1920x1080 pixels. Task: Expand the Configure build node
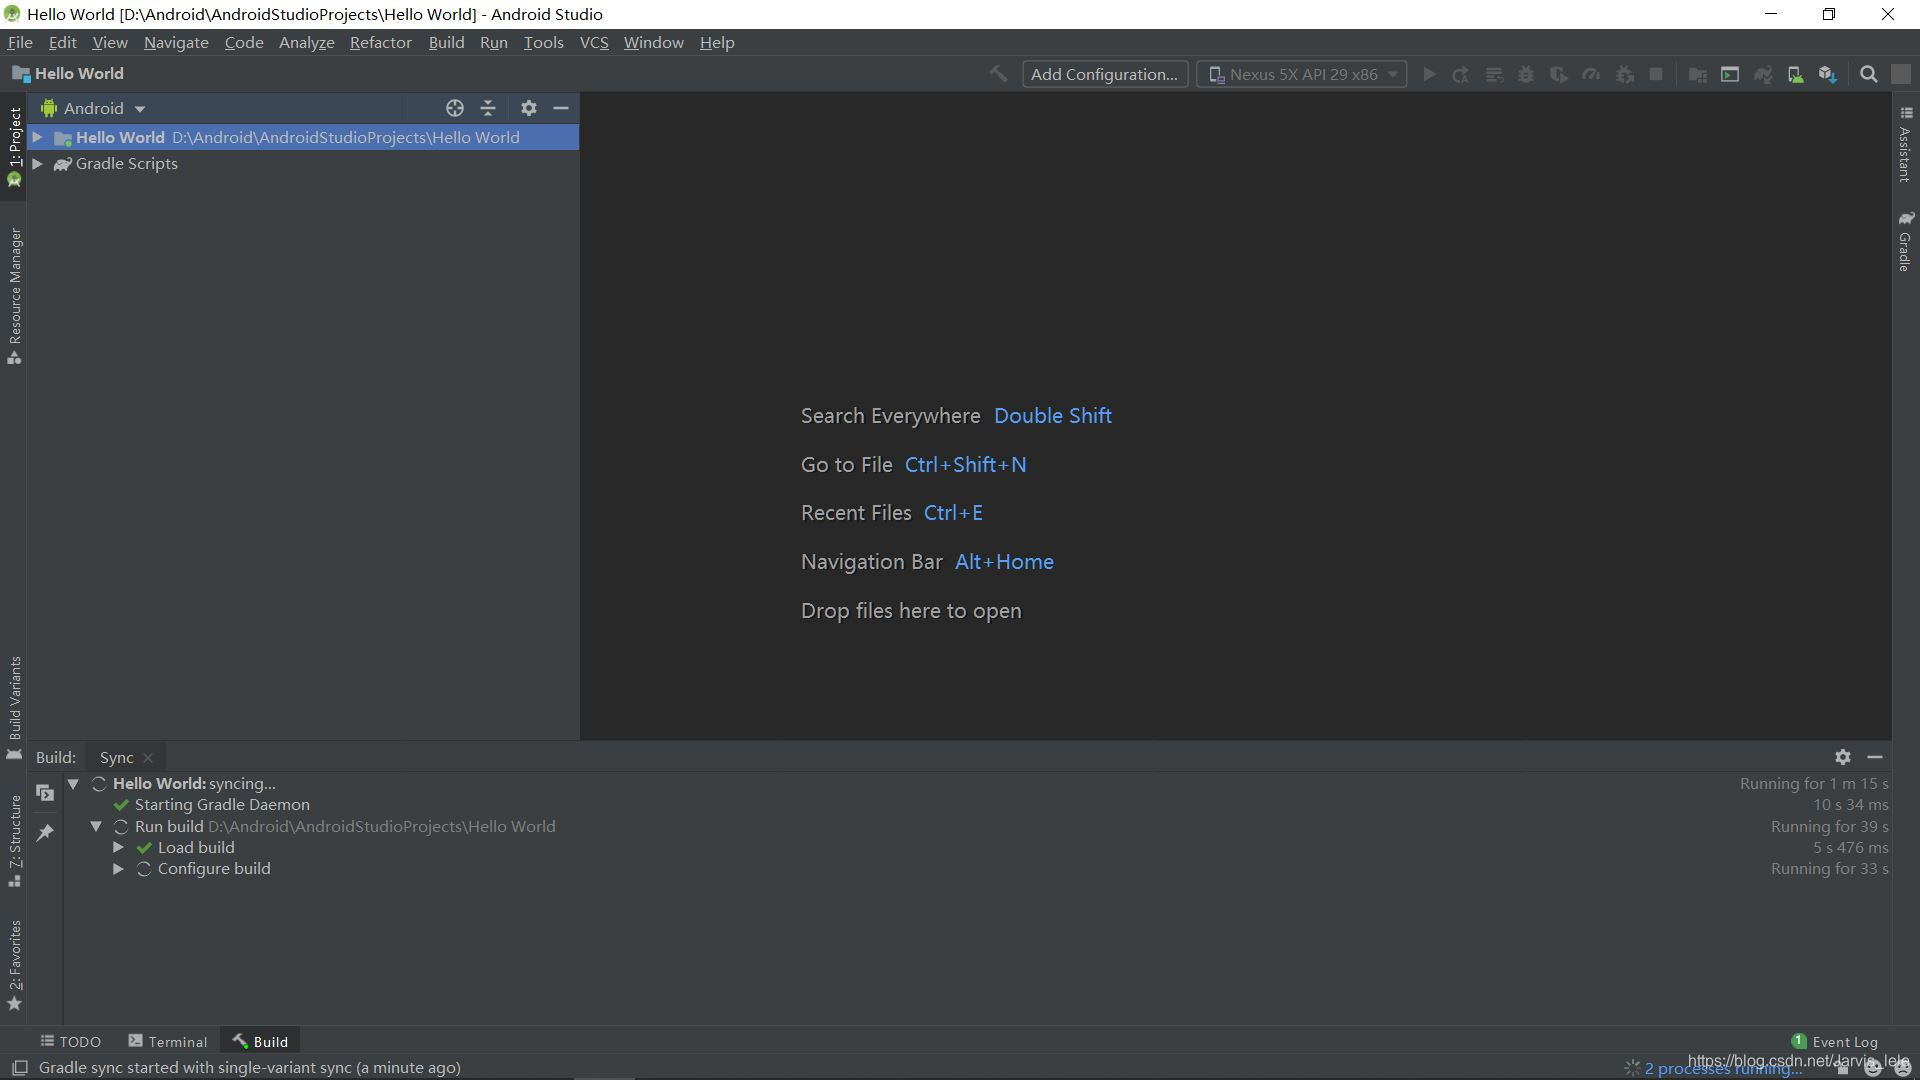(118, 868)
